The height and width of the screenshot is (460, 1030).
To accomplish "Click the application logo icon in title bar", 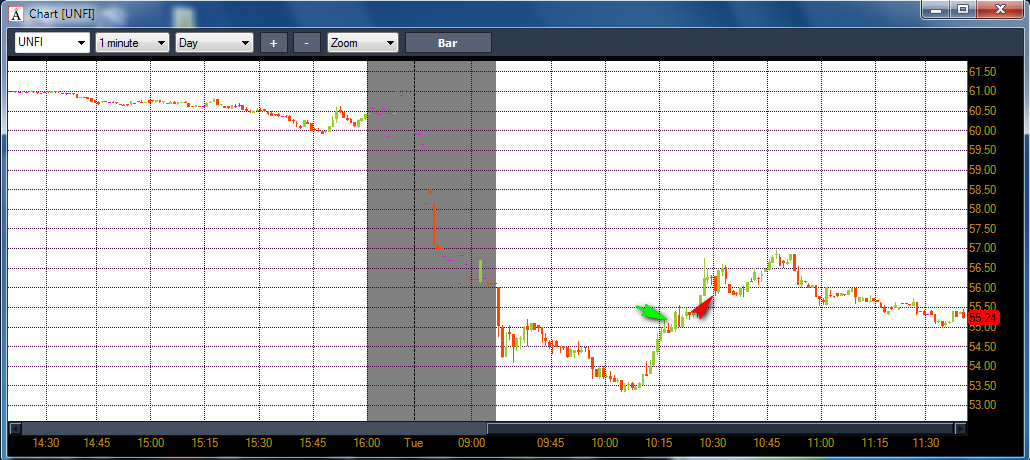I will pos(15,12).
